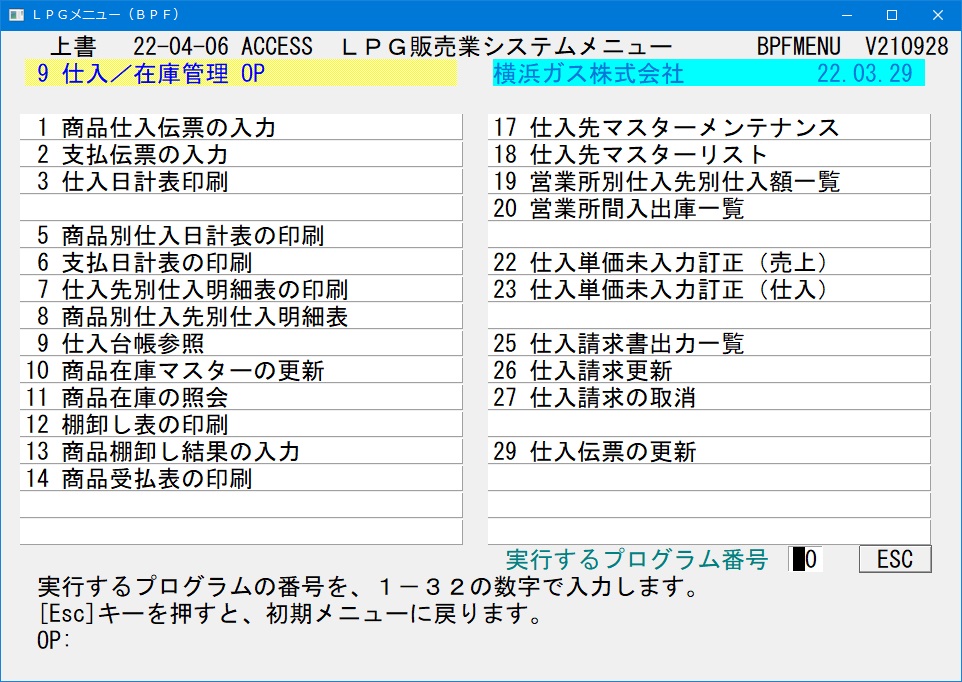The width and height of the screenshot is (962, 682).
Task: Click the ＬＰＧ販売業システムメニュー title
Action: coord(506,46)
